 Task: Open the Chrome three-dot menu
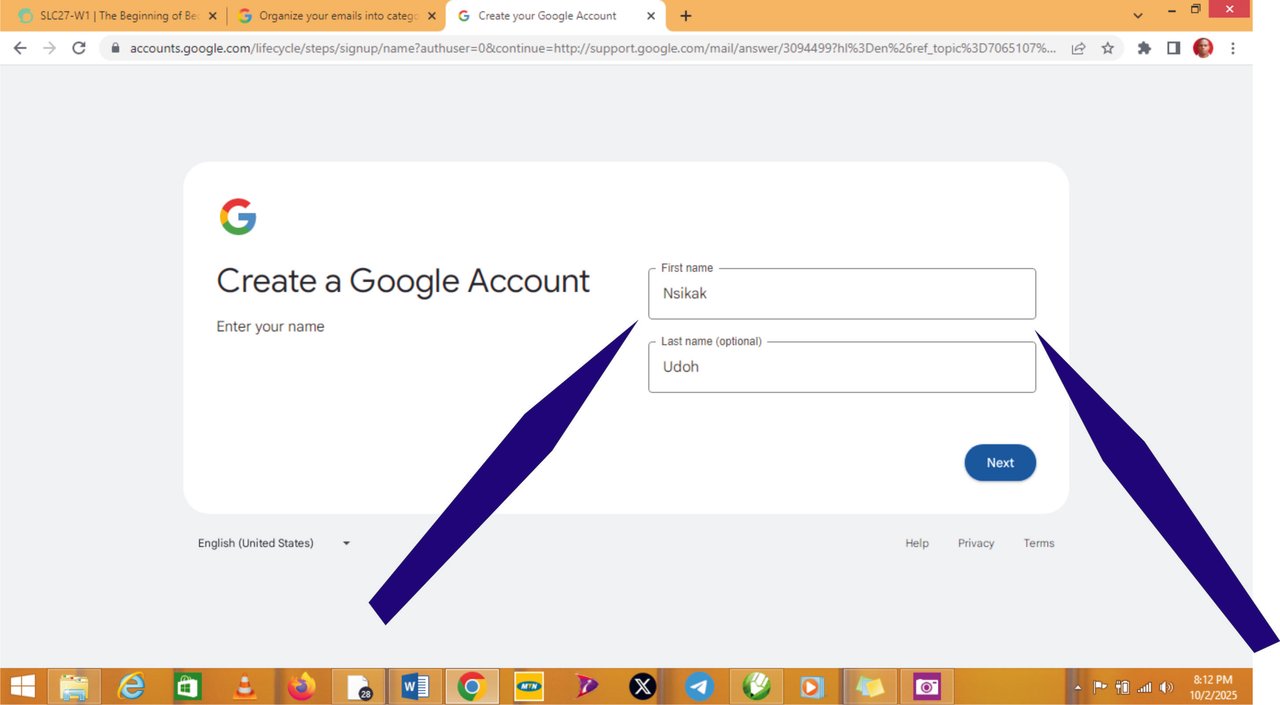[1232, 48]
